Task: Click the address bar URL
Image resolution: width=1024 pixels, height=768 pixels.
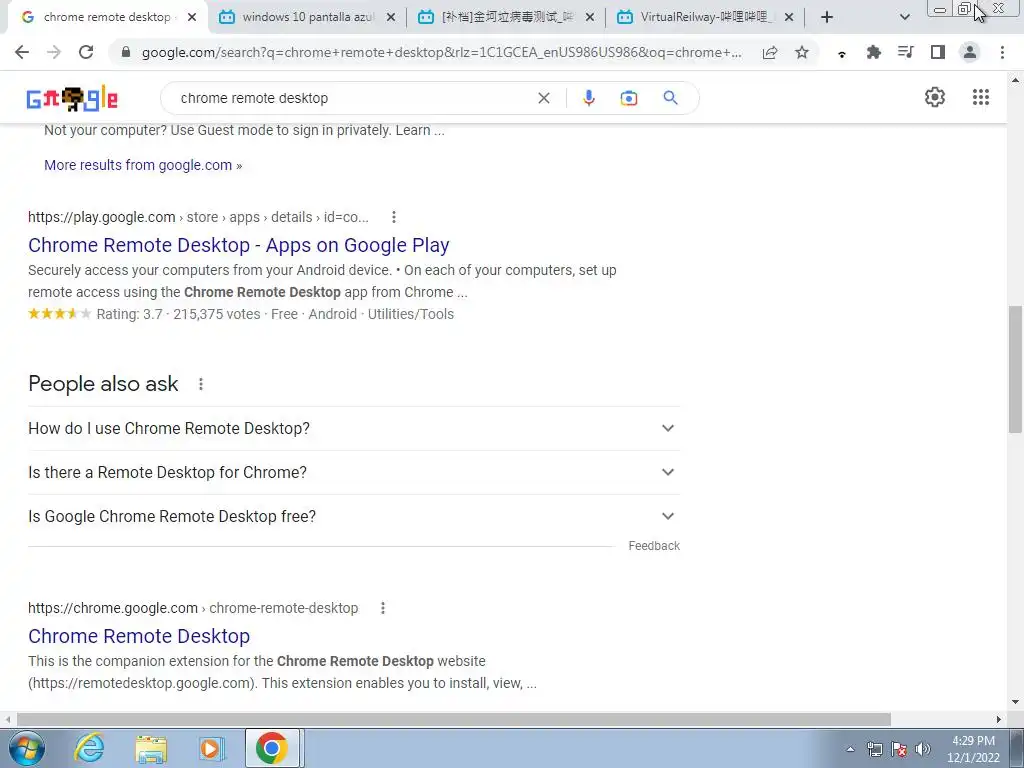Action: coord(441,52)
